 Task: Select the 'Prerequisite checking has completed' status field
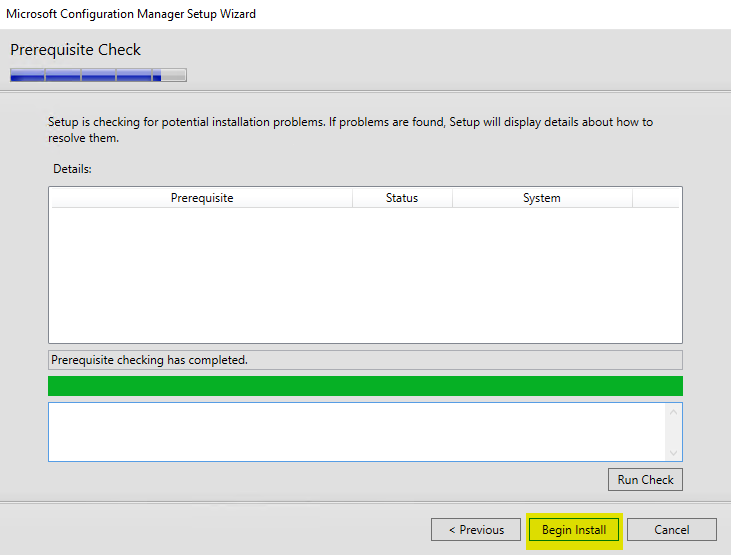coord(365,359)
